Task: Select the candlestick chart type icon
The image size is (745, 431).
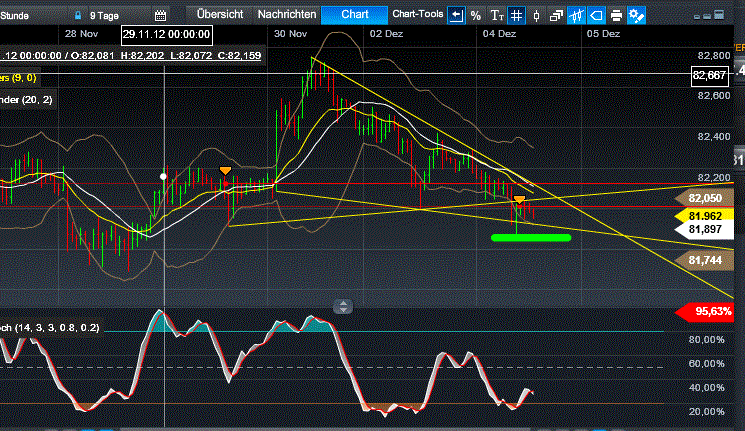Action: click(x=537, y=15)
